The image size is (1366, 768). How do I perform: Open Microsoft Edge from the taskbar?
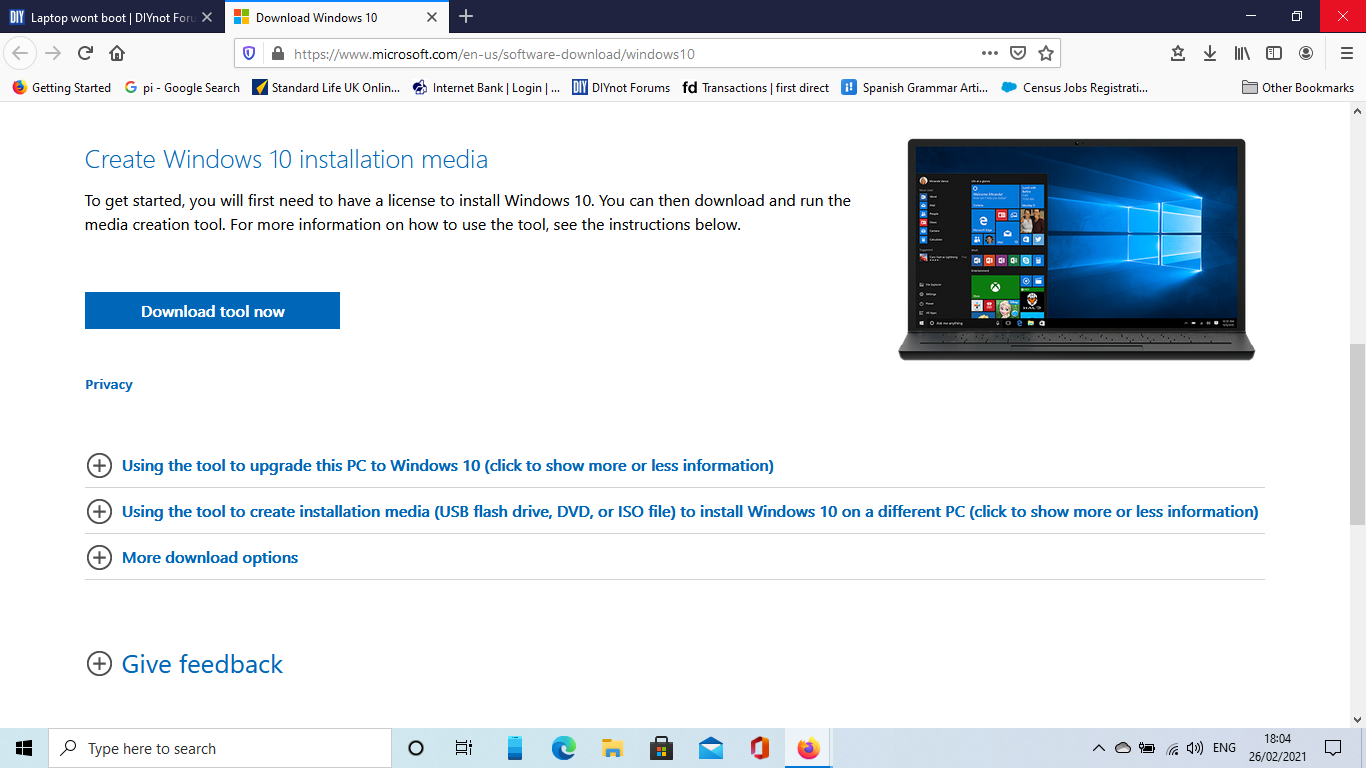564,748
